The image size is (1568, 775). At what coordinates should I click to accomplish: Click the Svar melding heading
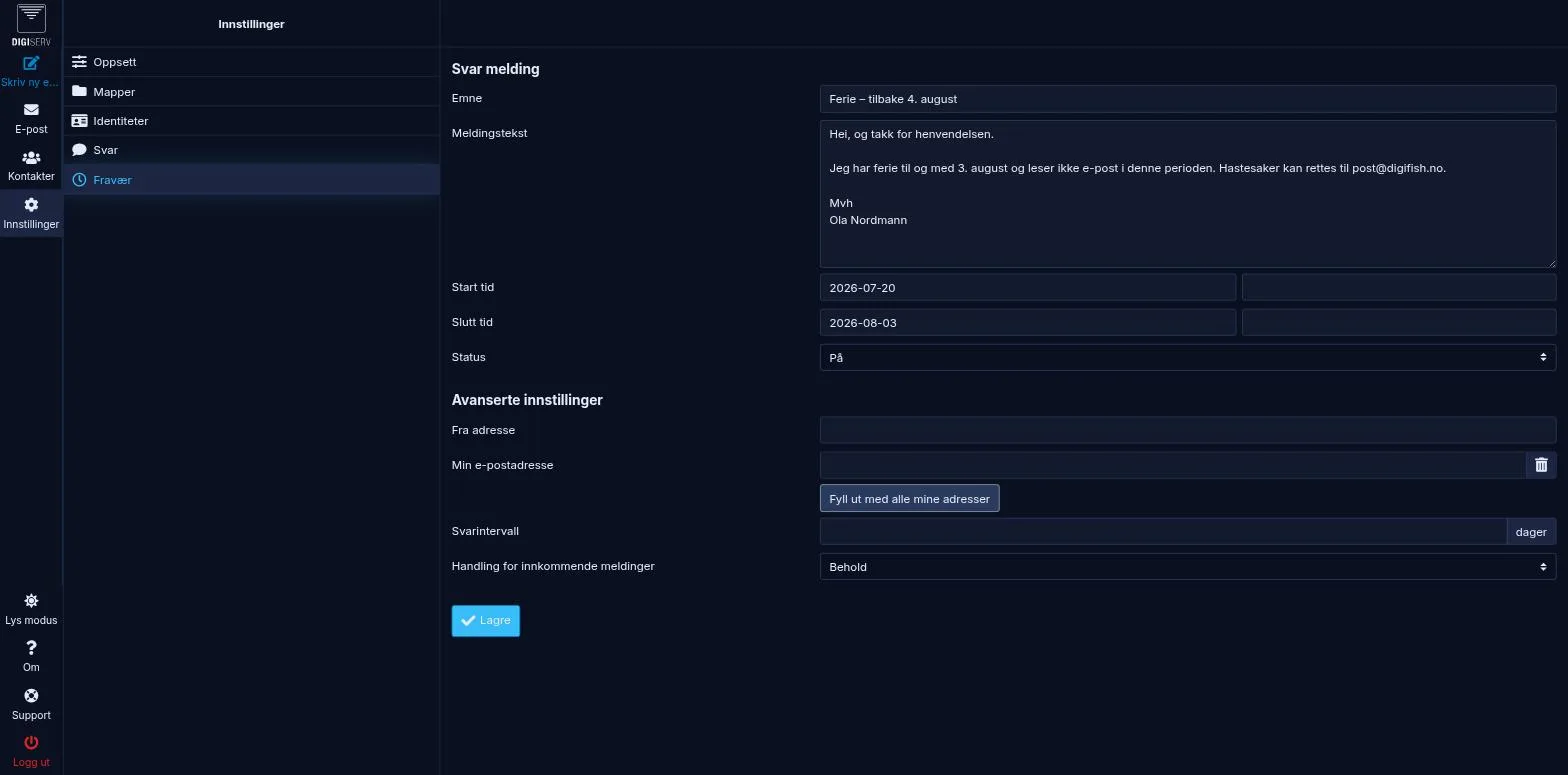pyautogui.click(x=495, y=69)
